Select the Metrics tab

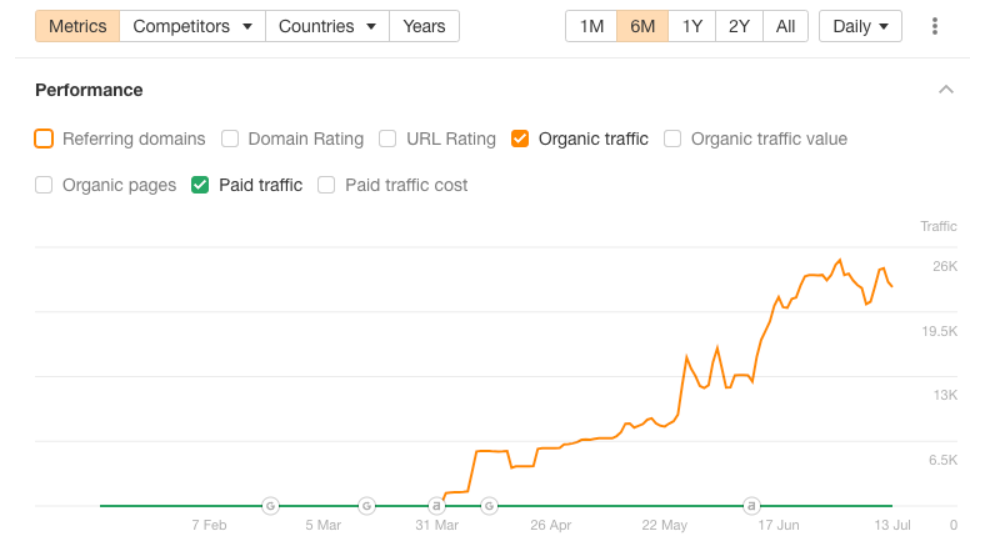pos(77,26)
